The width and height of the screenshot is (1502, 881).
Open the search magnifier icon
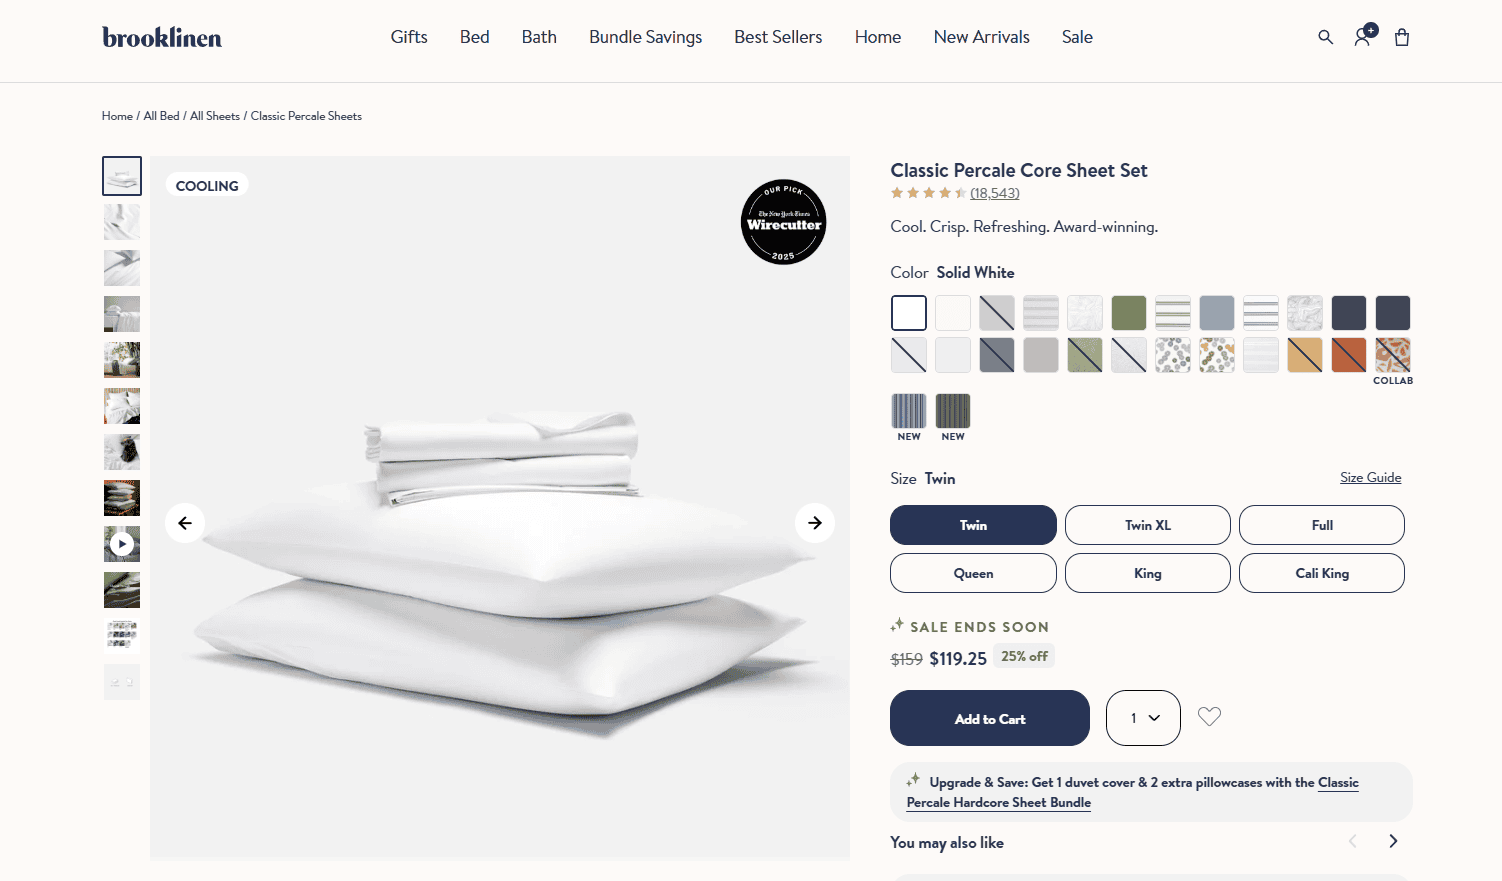tap(1325, 37)
